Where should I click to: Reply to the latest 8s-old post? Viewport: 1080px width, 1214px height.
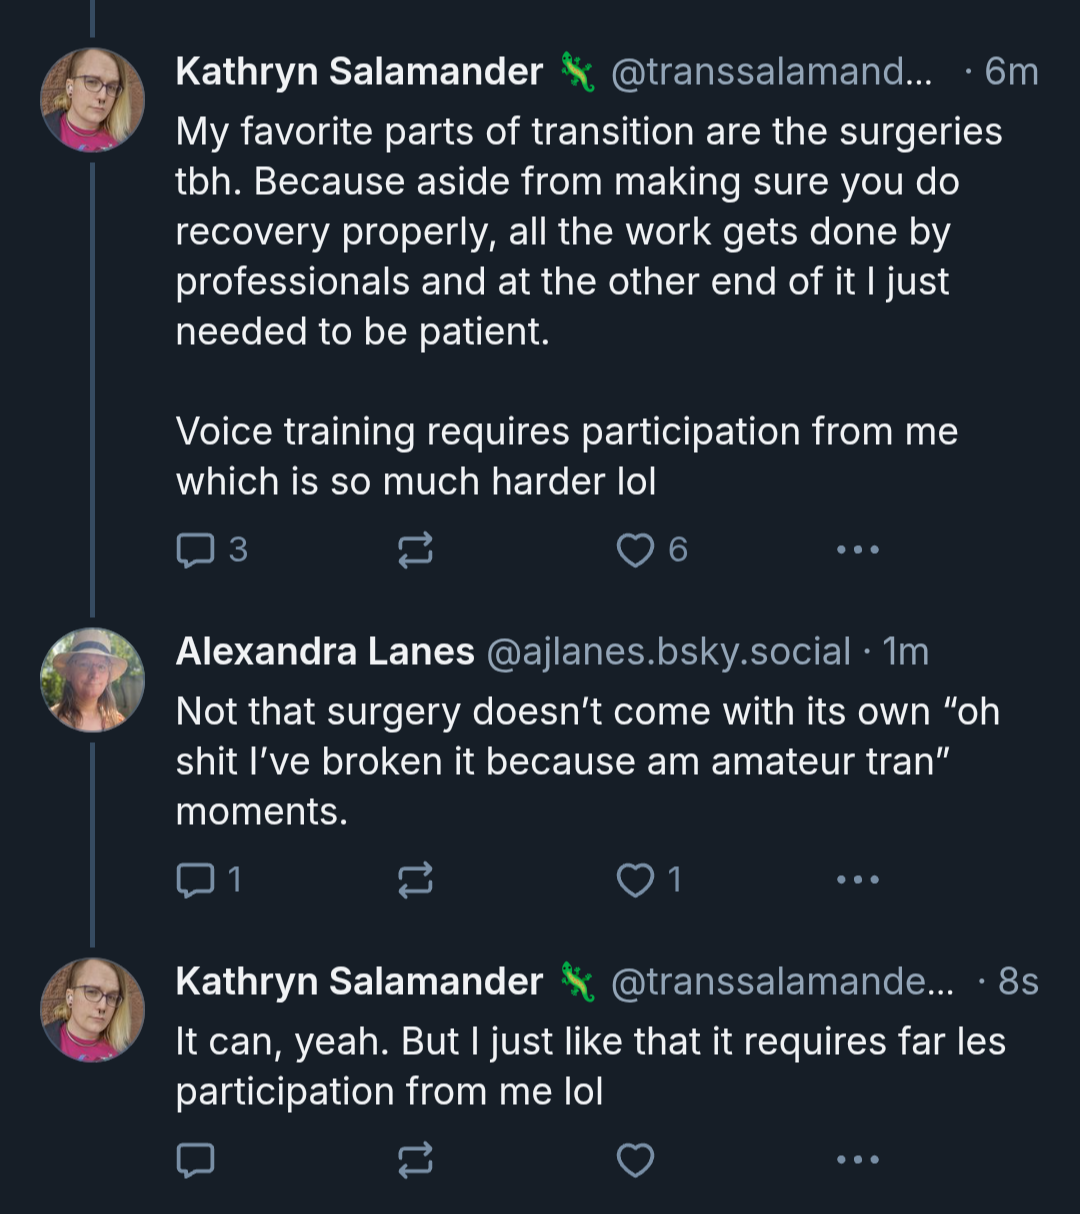click(x=195, y=1160)
